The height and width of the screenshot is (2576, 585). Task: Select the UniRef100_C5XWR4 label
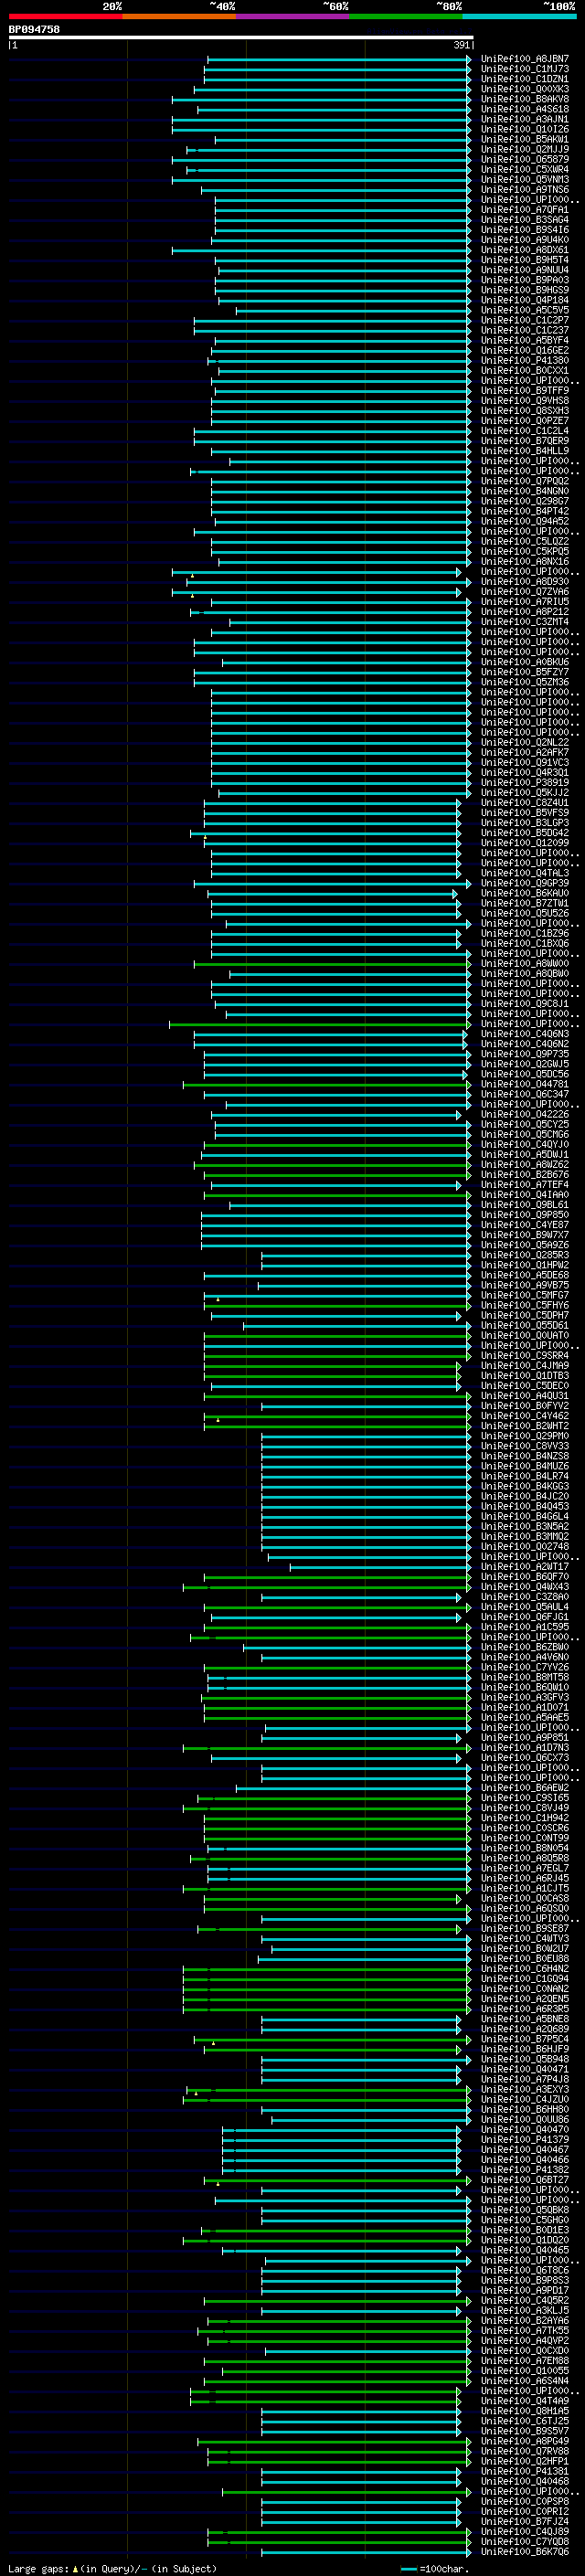[525, 169]
